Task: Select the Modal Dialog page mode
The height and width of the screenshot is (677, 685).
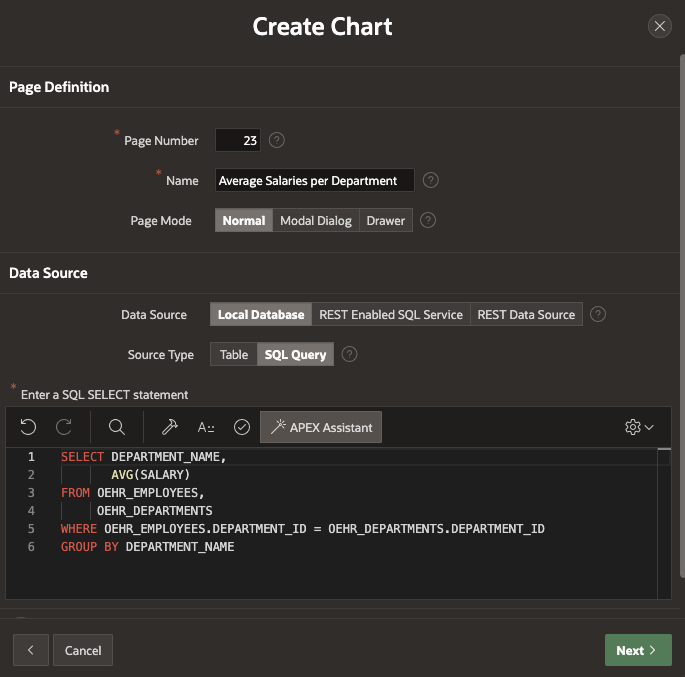Action: pos(316,220)
